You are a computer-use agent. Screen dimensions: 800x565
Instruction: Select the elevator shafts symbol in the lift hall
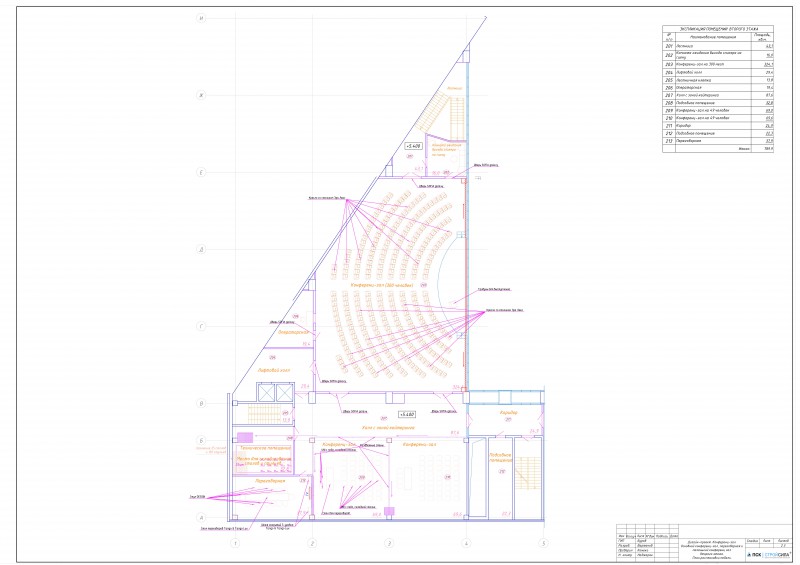276,392
